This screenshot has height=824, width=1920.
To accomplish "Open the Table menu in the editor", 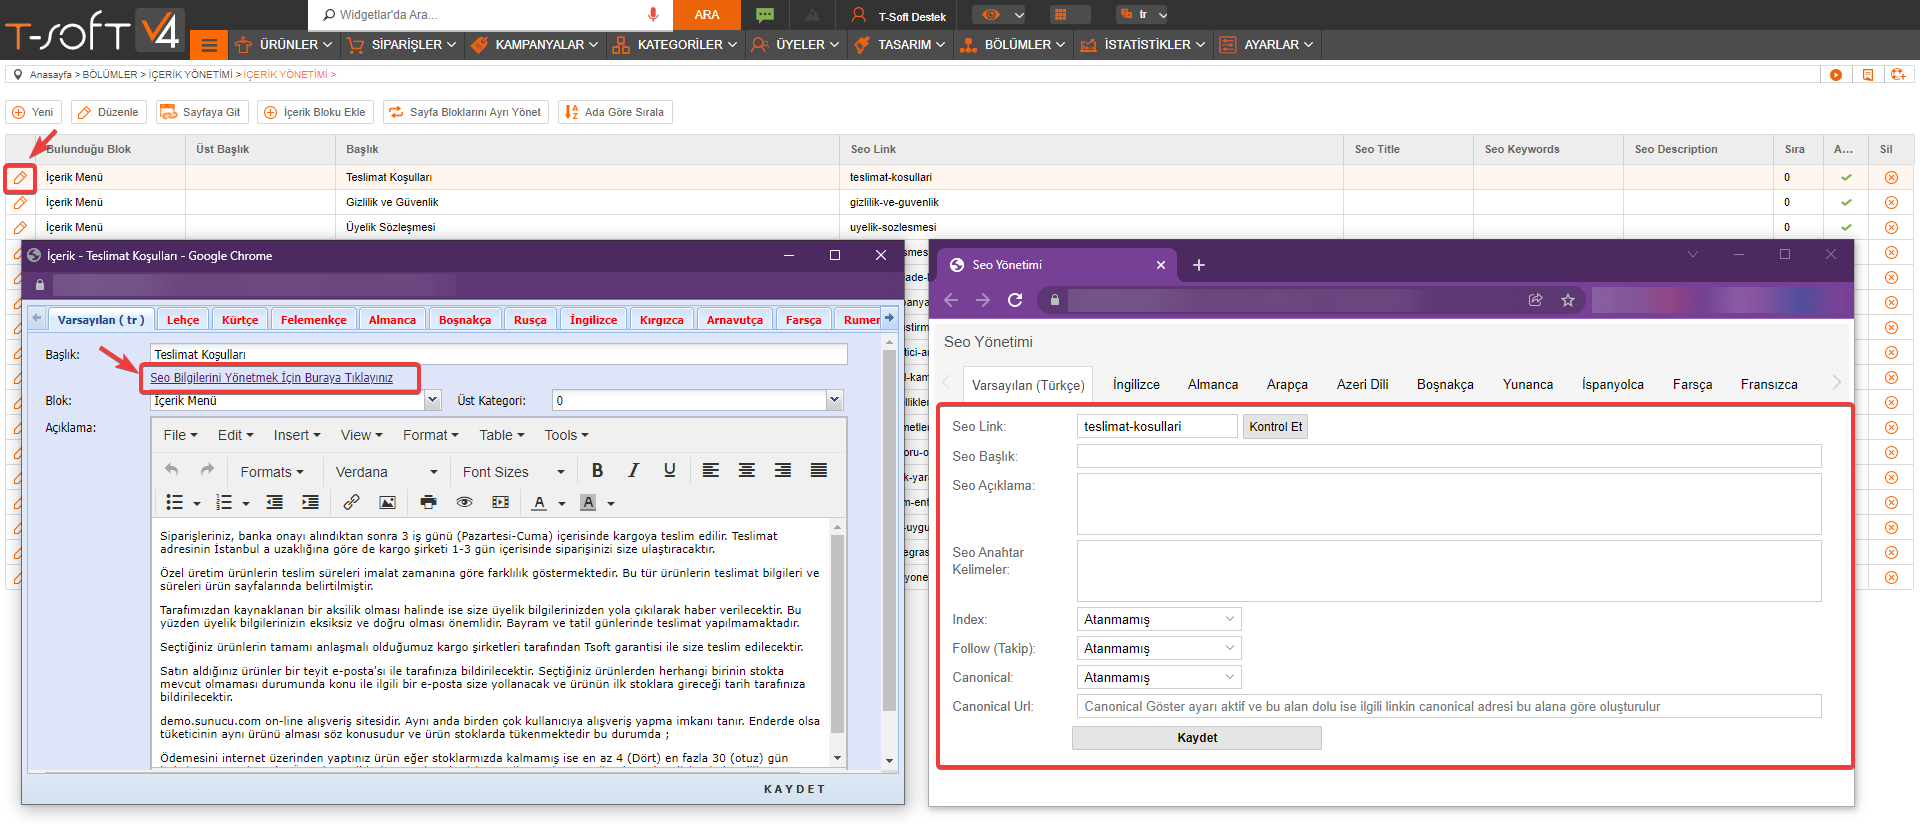I will pos(501,435).
